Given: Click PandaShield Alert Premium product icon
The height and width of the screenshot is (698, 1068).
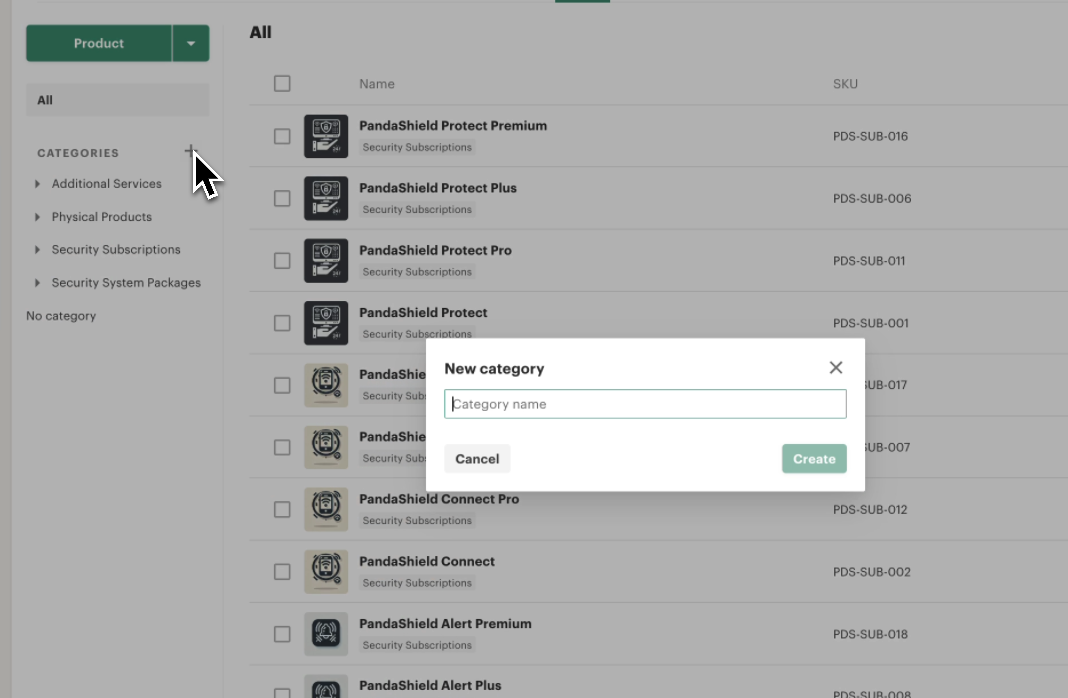Looking at the screenshot, I should (326, 633).
